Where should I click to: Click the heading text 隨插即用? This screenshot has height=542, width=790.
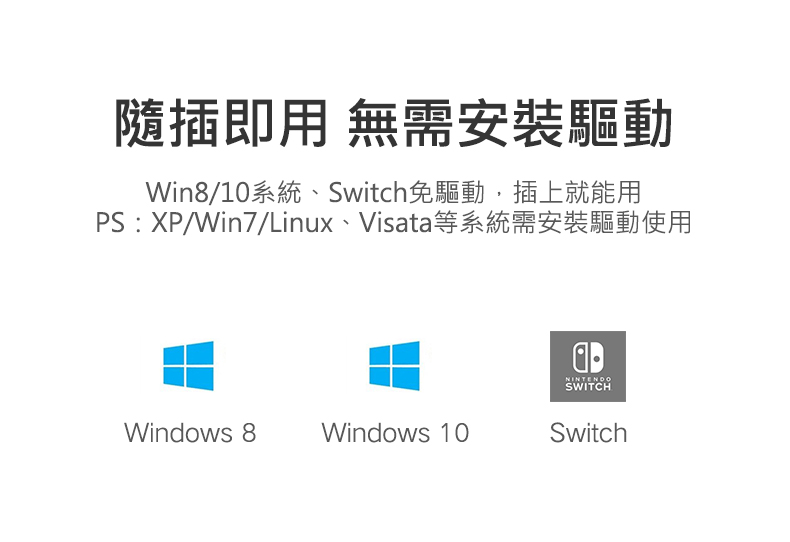click(221, 123)
